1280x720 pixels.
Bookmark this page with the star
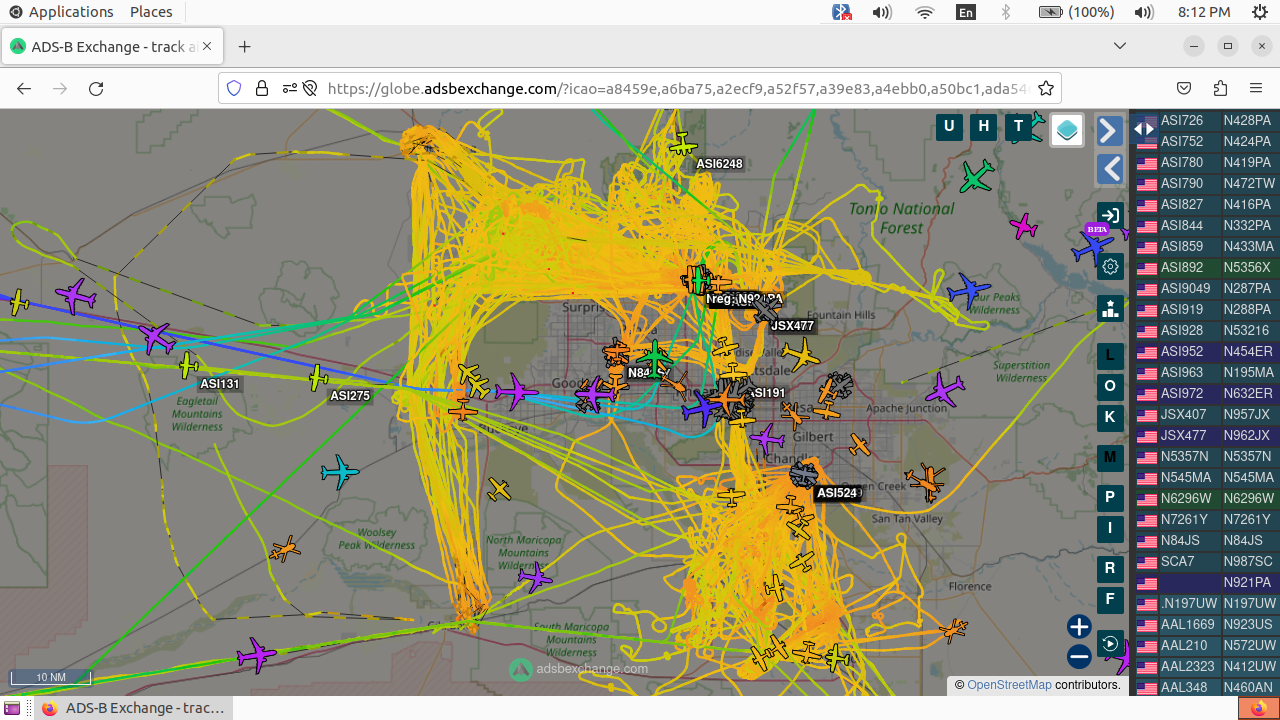pyautogui.click(x=1046, y=88)
